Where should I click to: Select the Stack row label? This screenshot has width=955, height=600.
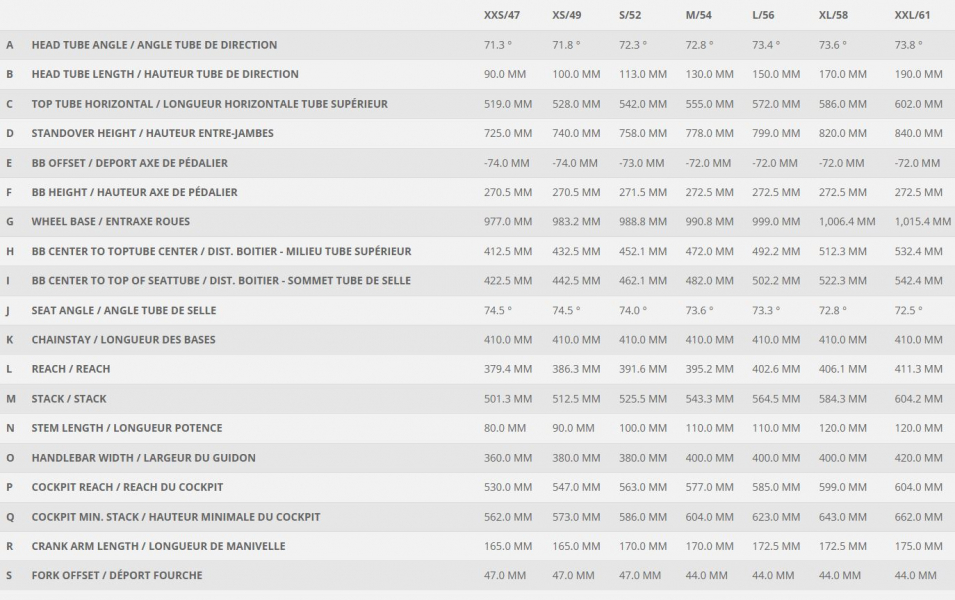(69, 399)
